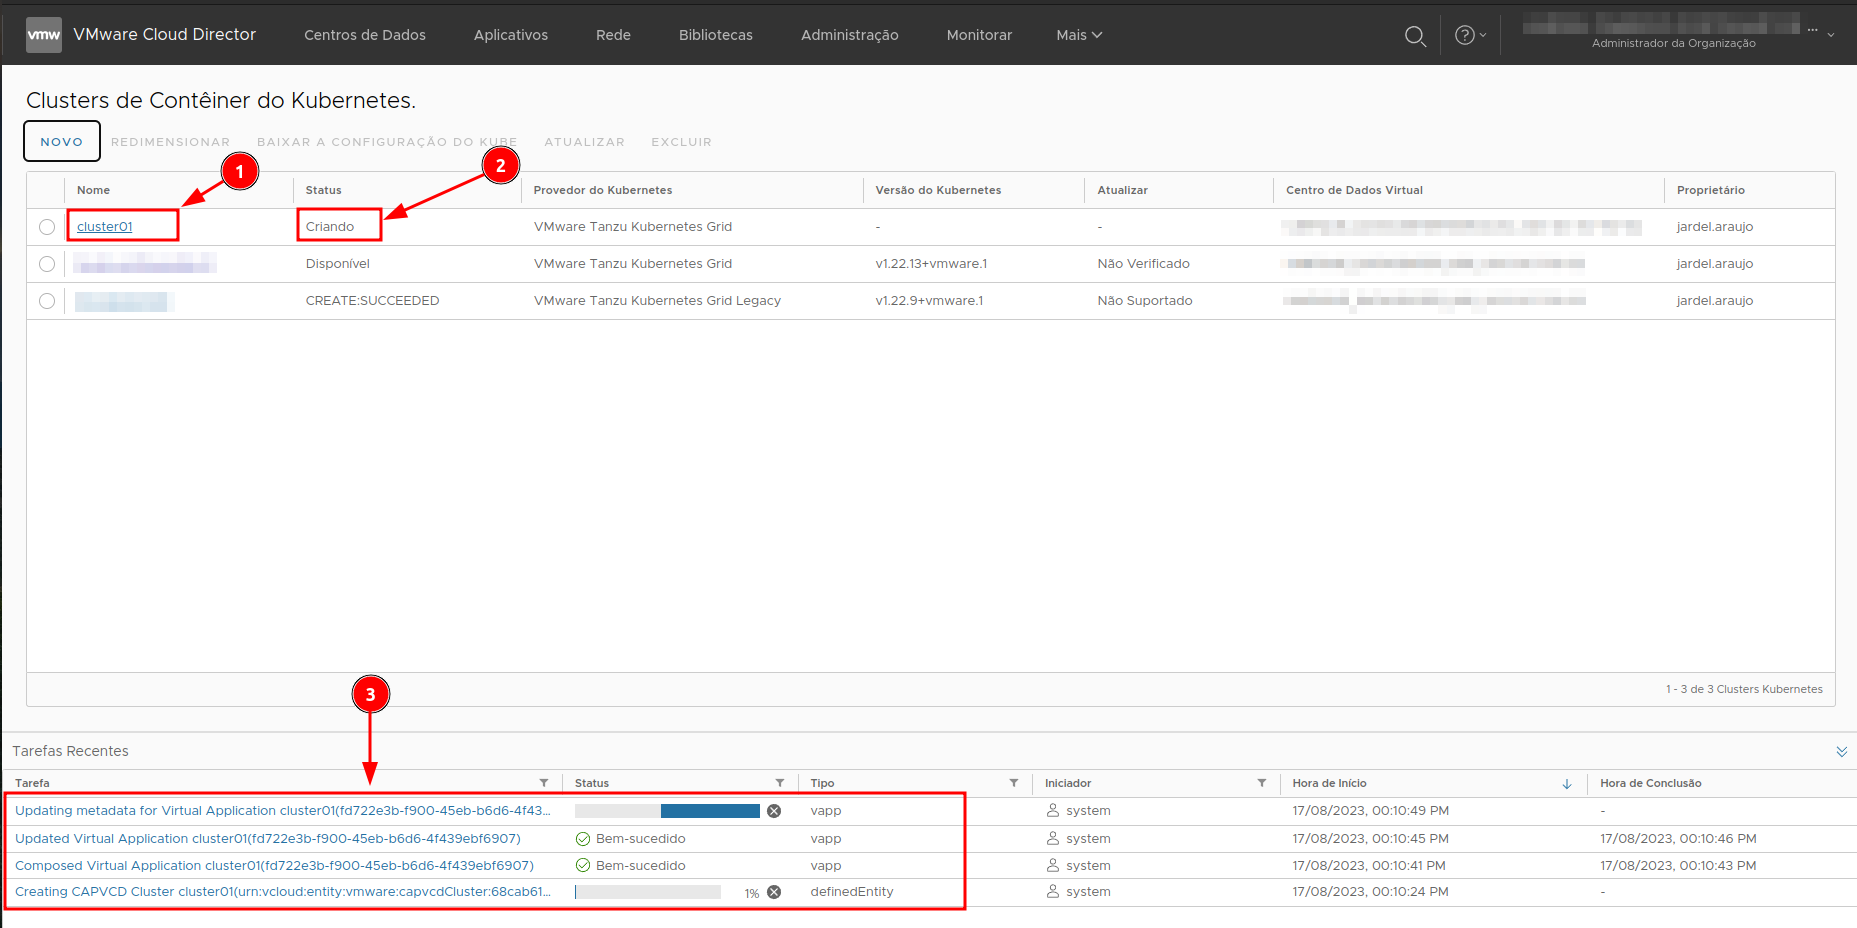Viewport: 1857px width, 928px height.
Task: Click the VMware vmw logo icon
Action: (44, 35)
